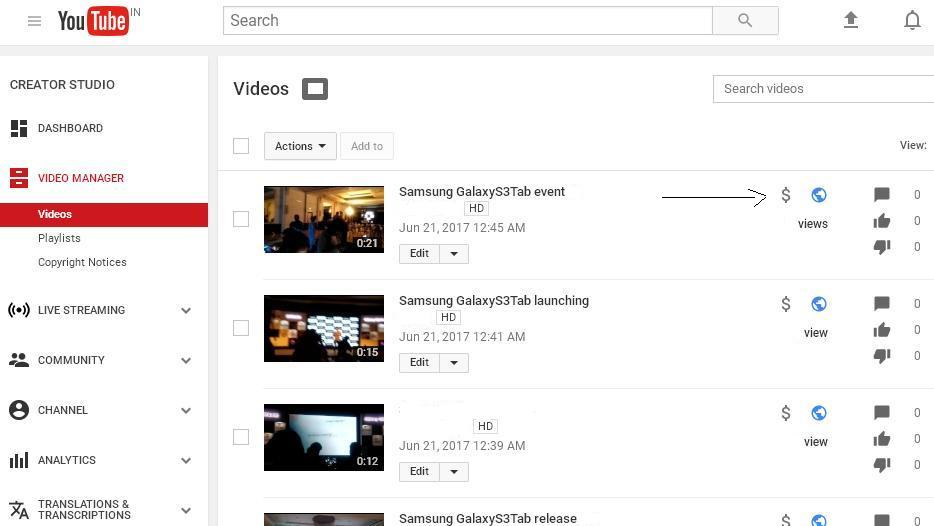Screen dimensions: 934x526
Task: Click Edit for Samsung GalaxyS3Tab launching
Action: (419, 363)
